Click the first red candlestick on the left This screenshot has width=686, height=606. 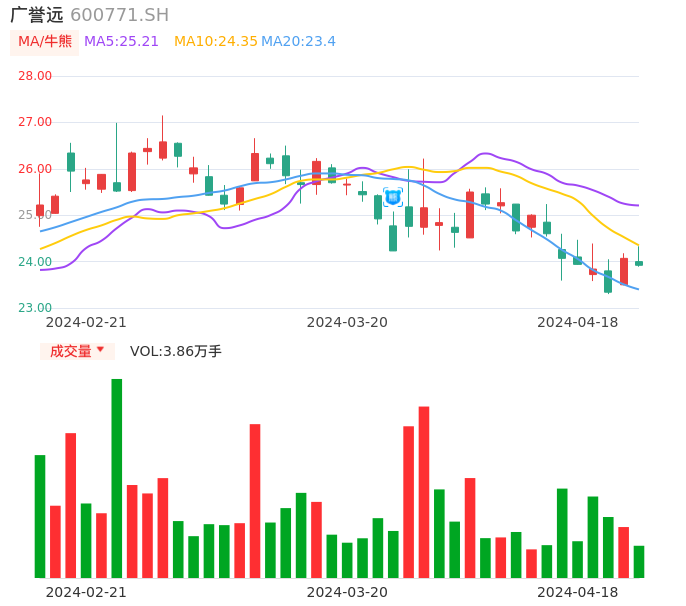coord(40,210)
